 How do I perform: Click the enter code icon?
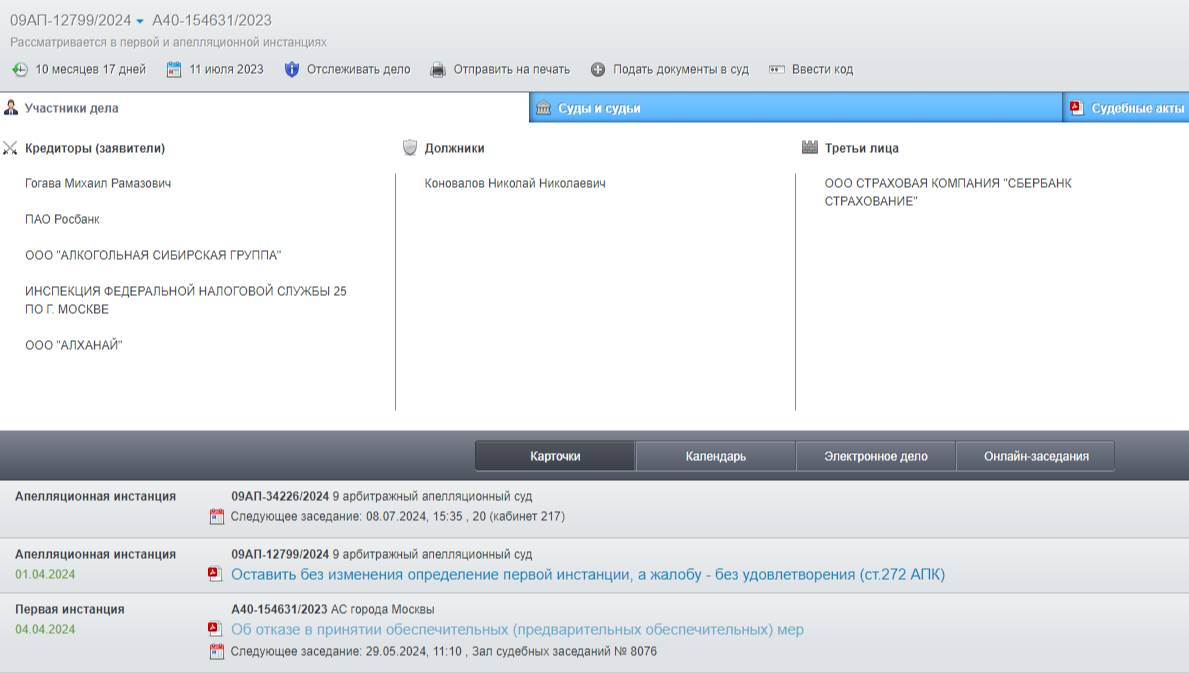[x=777, y=70]
